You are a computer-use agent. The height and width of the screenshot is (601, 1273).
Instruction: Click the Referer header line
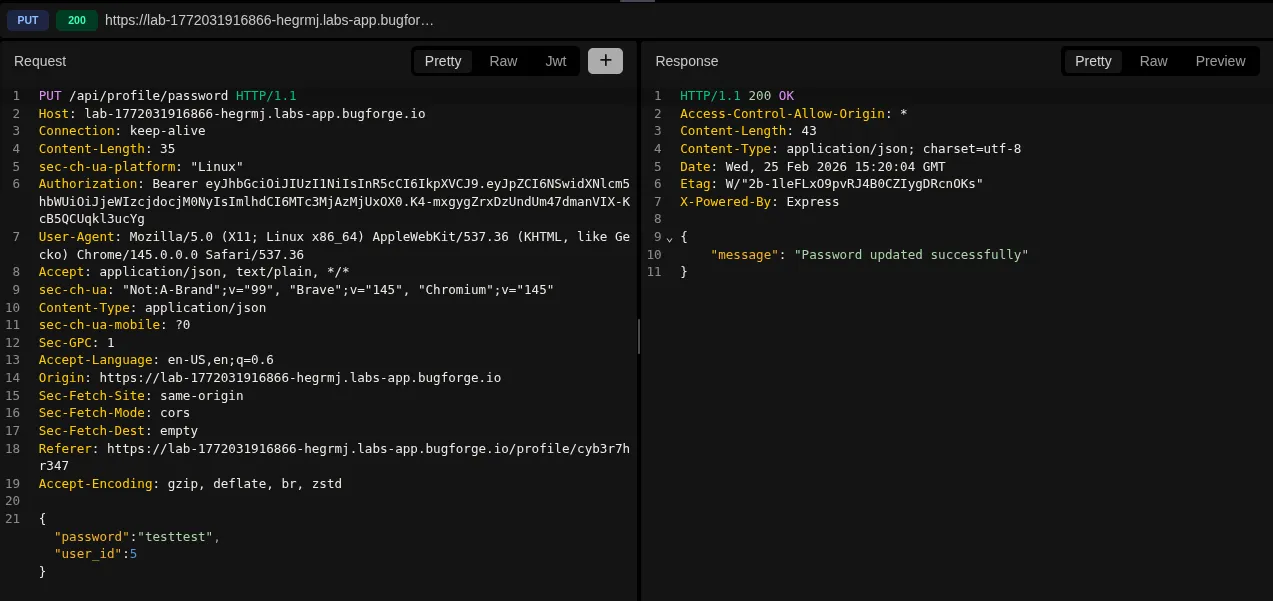335,457
